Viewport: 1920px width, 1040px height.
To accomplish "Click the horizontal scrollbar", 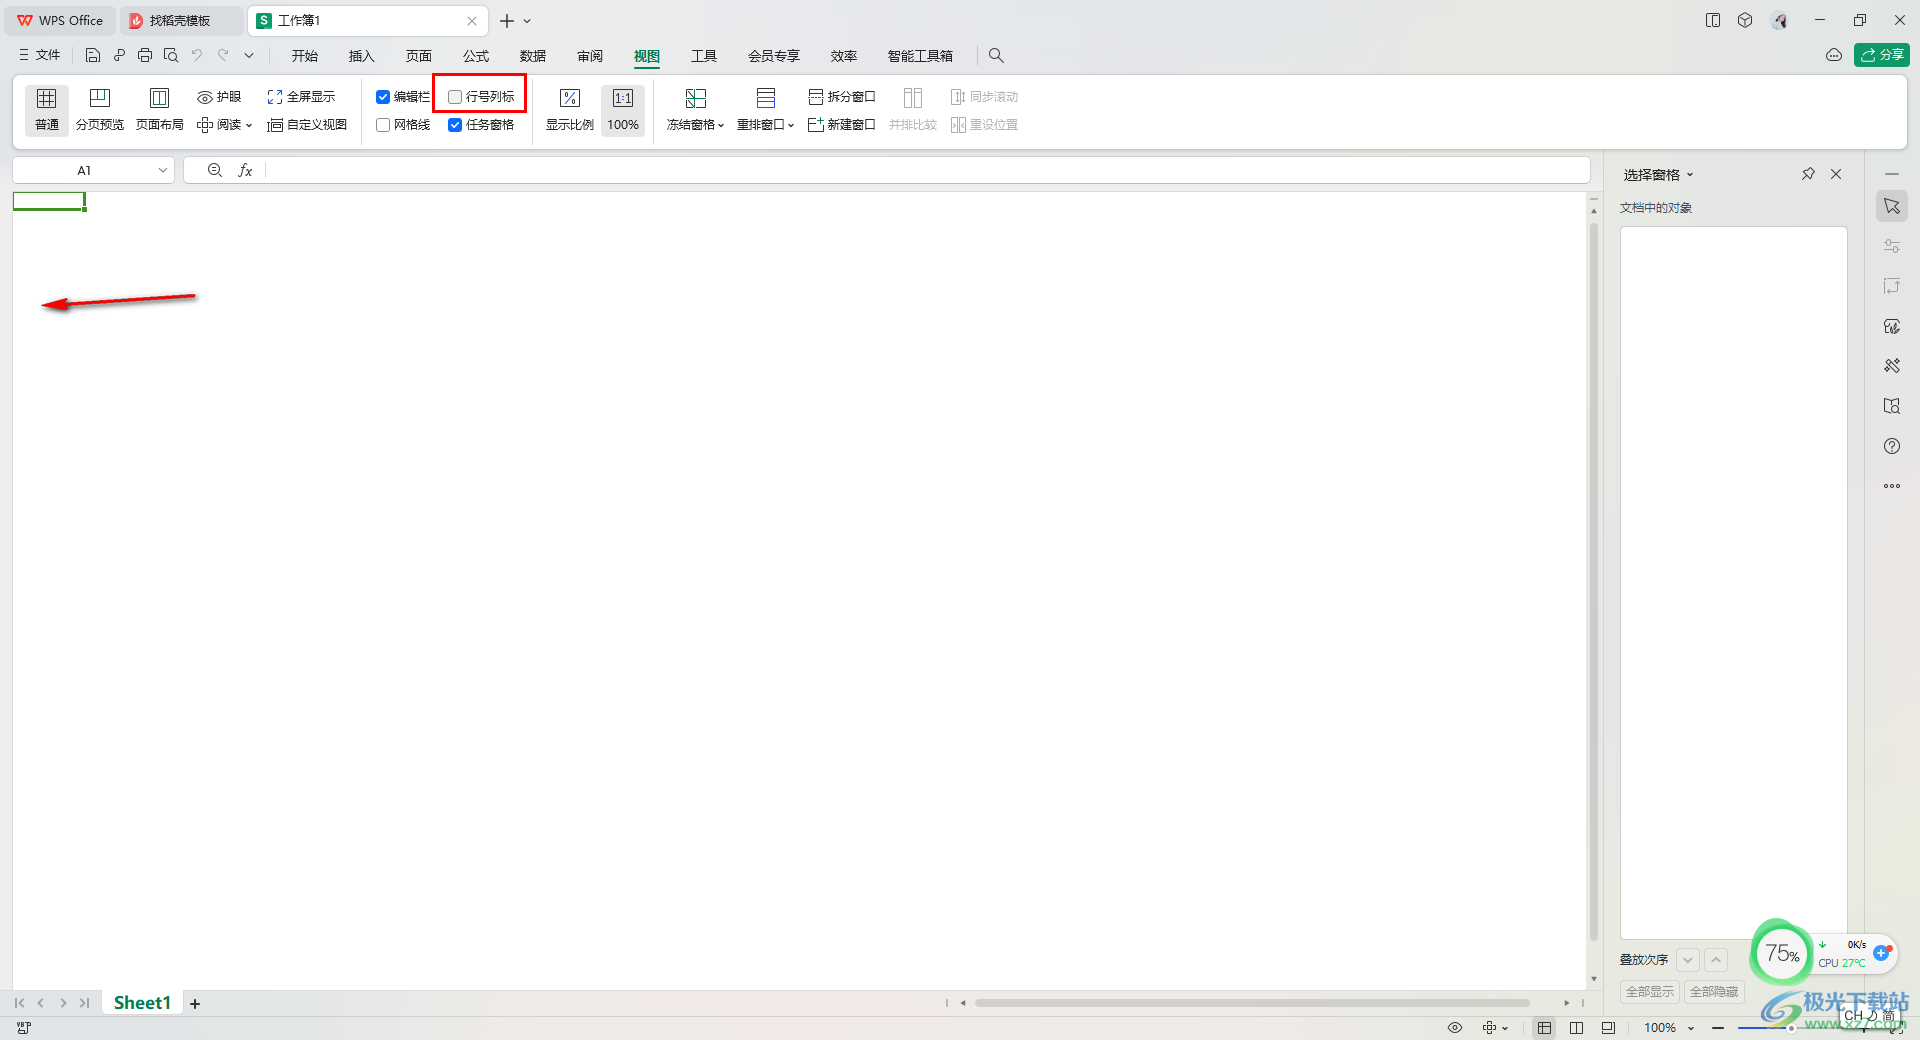I will (1252, 1003).
